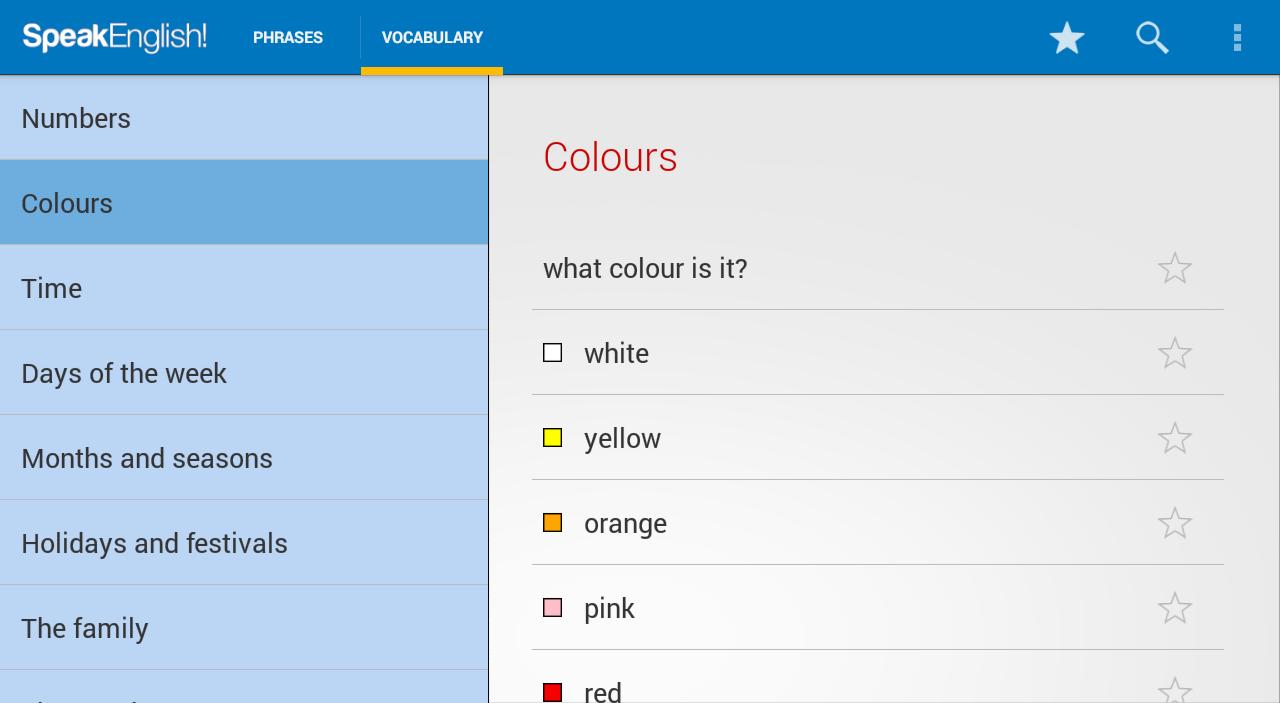Click the orange colour swatch
1280x703 pixels.
[552, 523]
